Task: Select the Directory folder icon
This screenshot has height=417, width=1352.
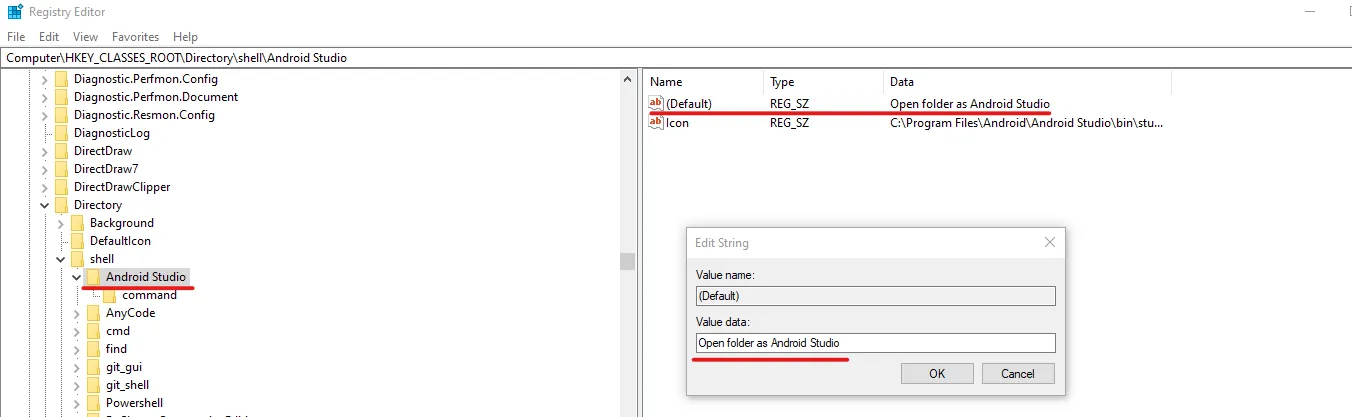Action: click(x=61, y=205)
